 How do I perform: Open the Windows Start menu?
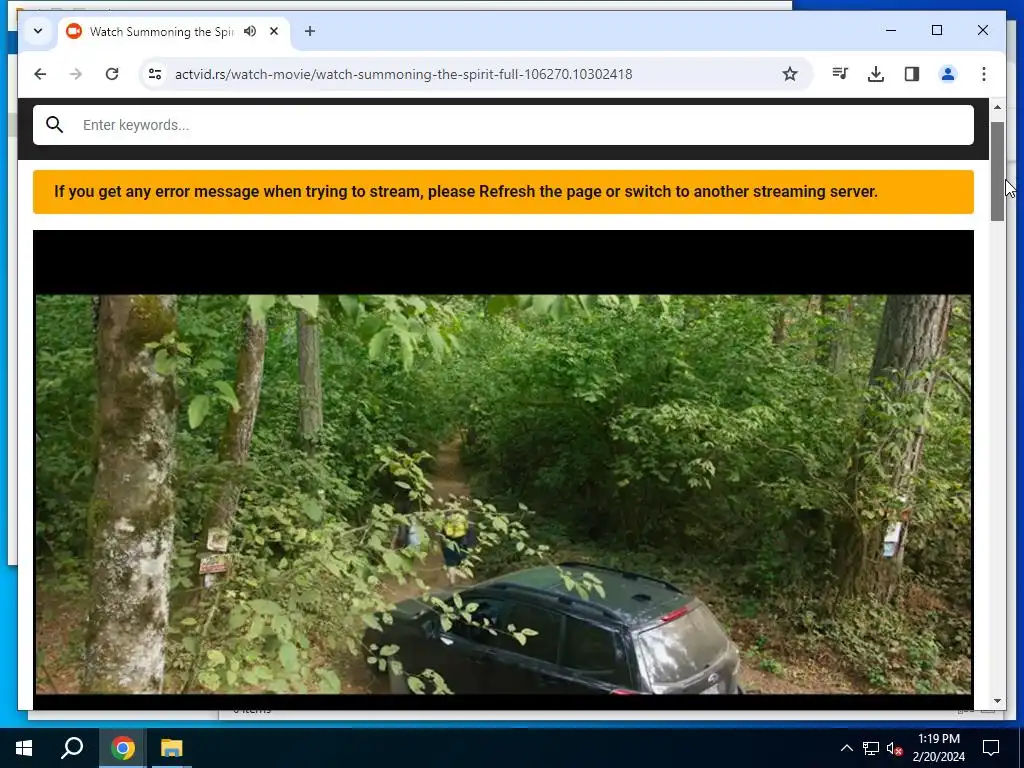(x=24, y=748)
